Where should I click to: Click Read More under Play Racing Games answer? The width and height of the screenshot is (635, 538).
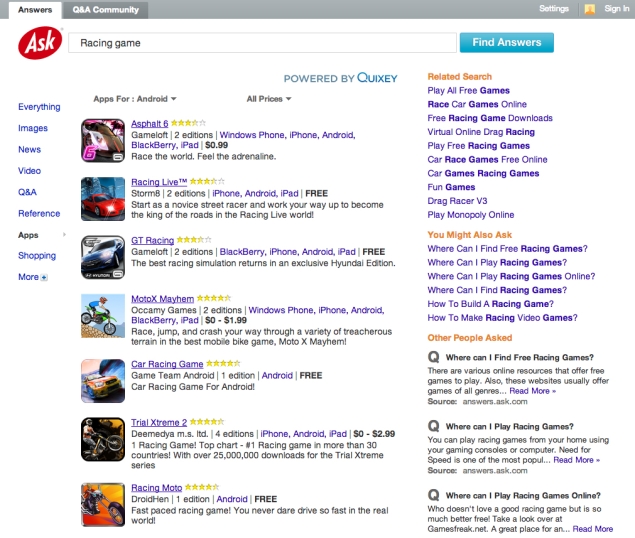click(x=577, y=460)
